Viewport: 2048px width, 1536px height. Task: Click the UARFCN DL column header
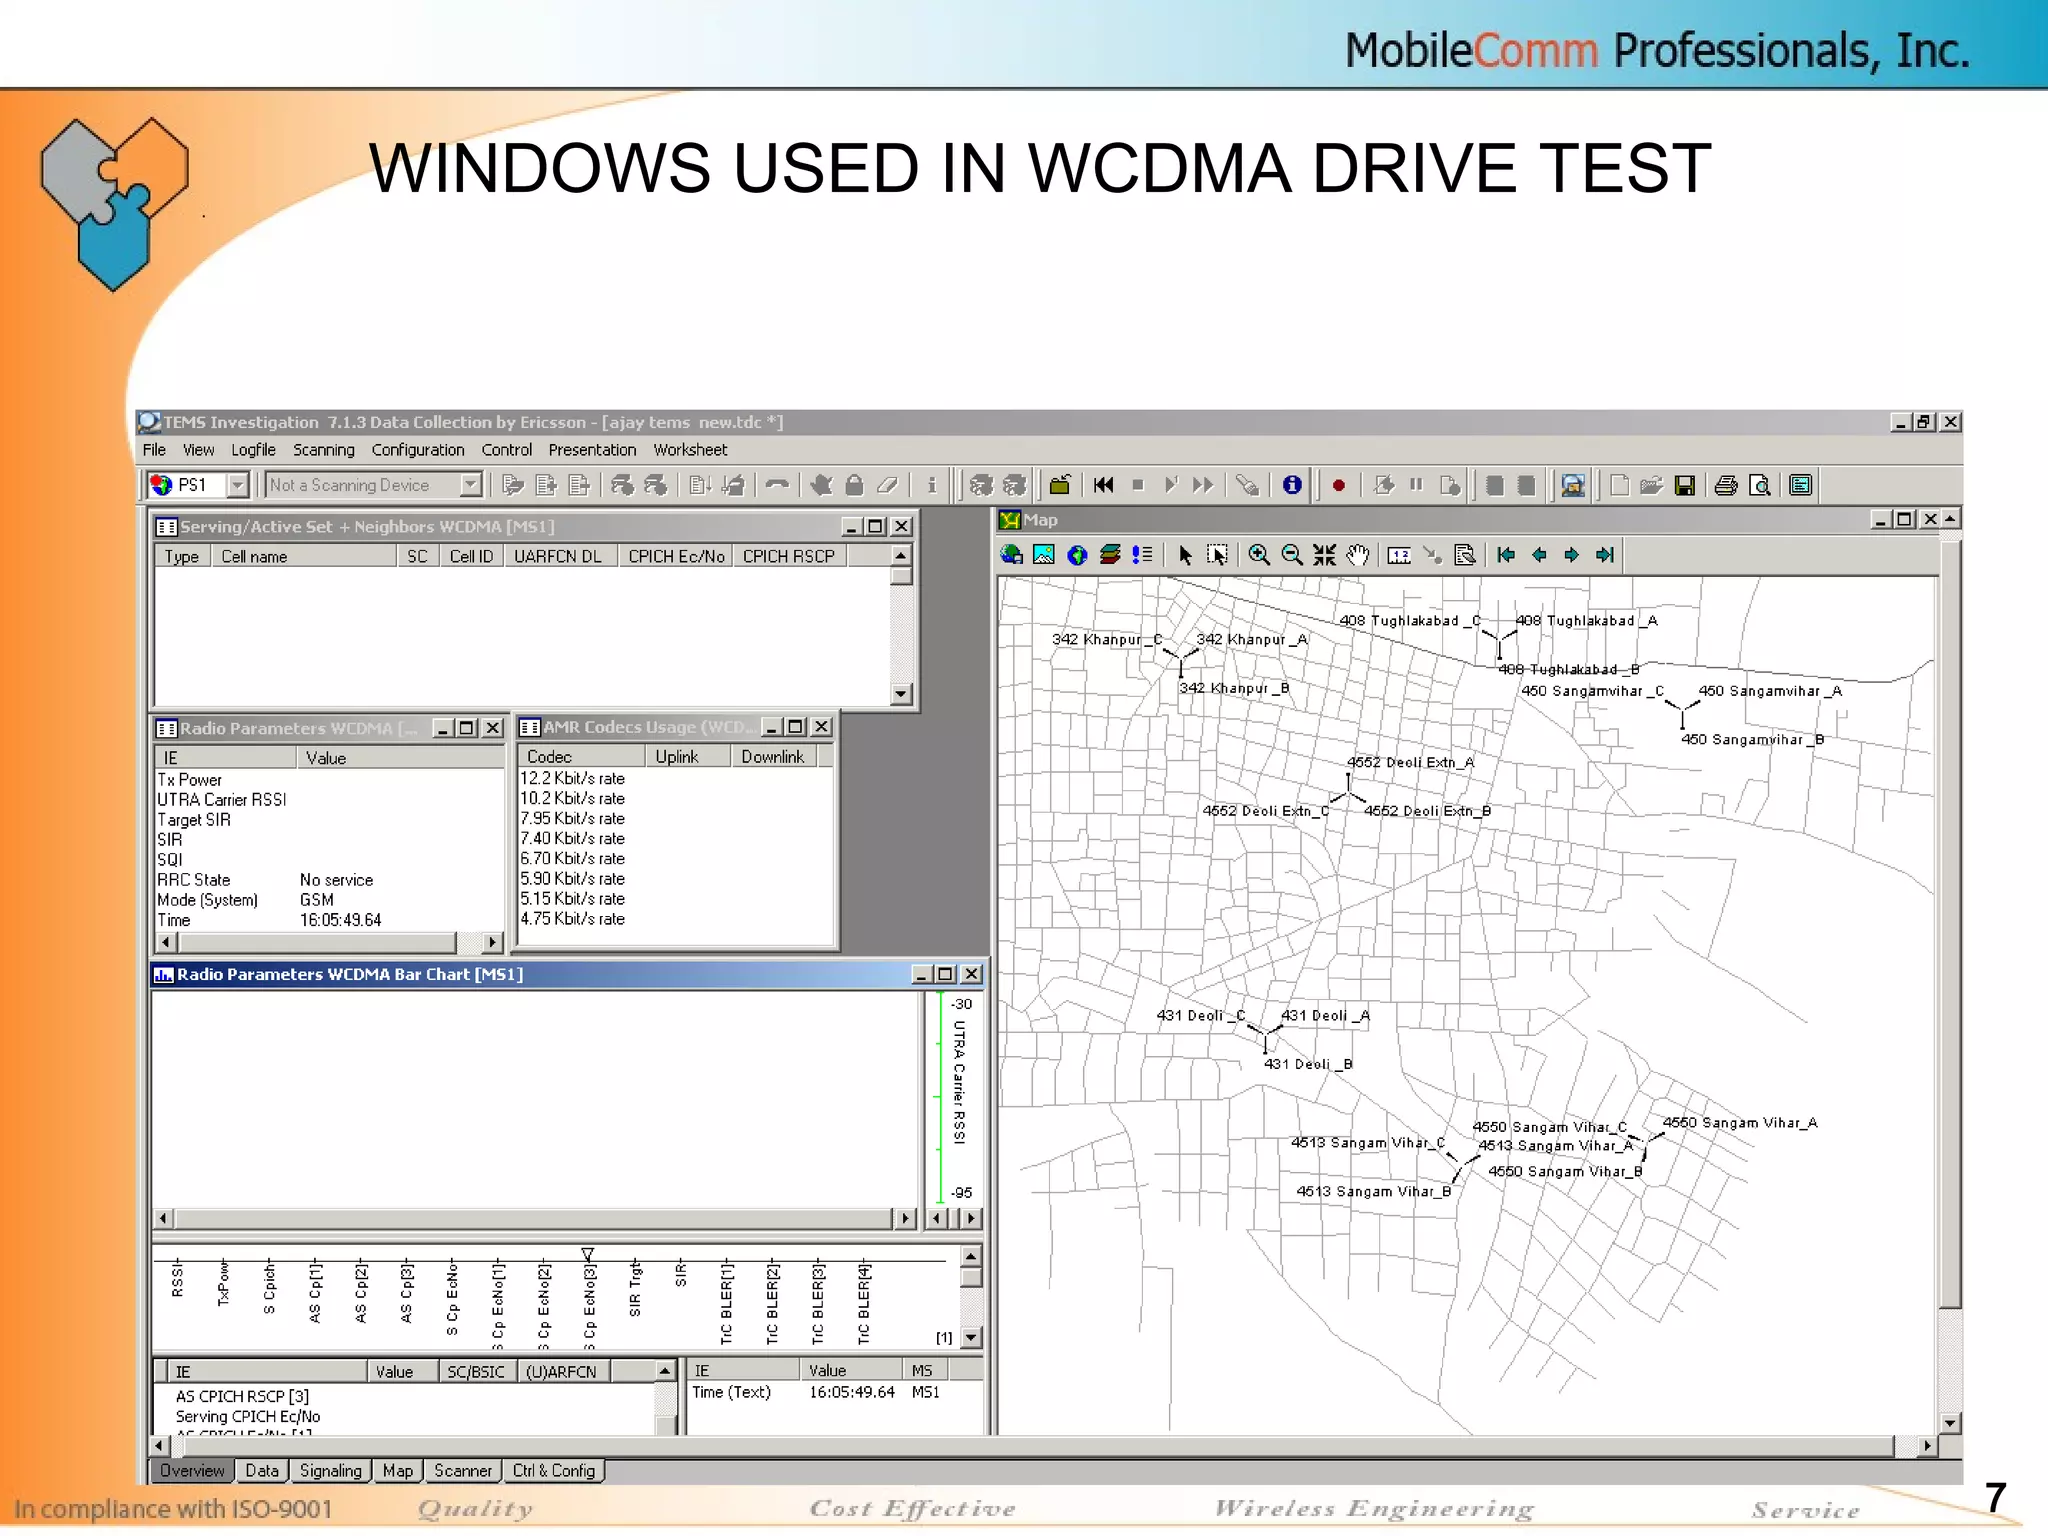[558, 556]
